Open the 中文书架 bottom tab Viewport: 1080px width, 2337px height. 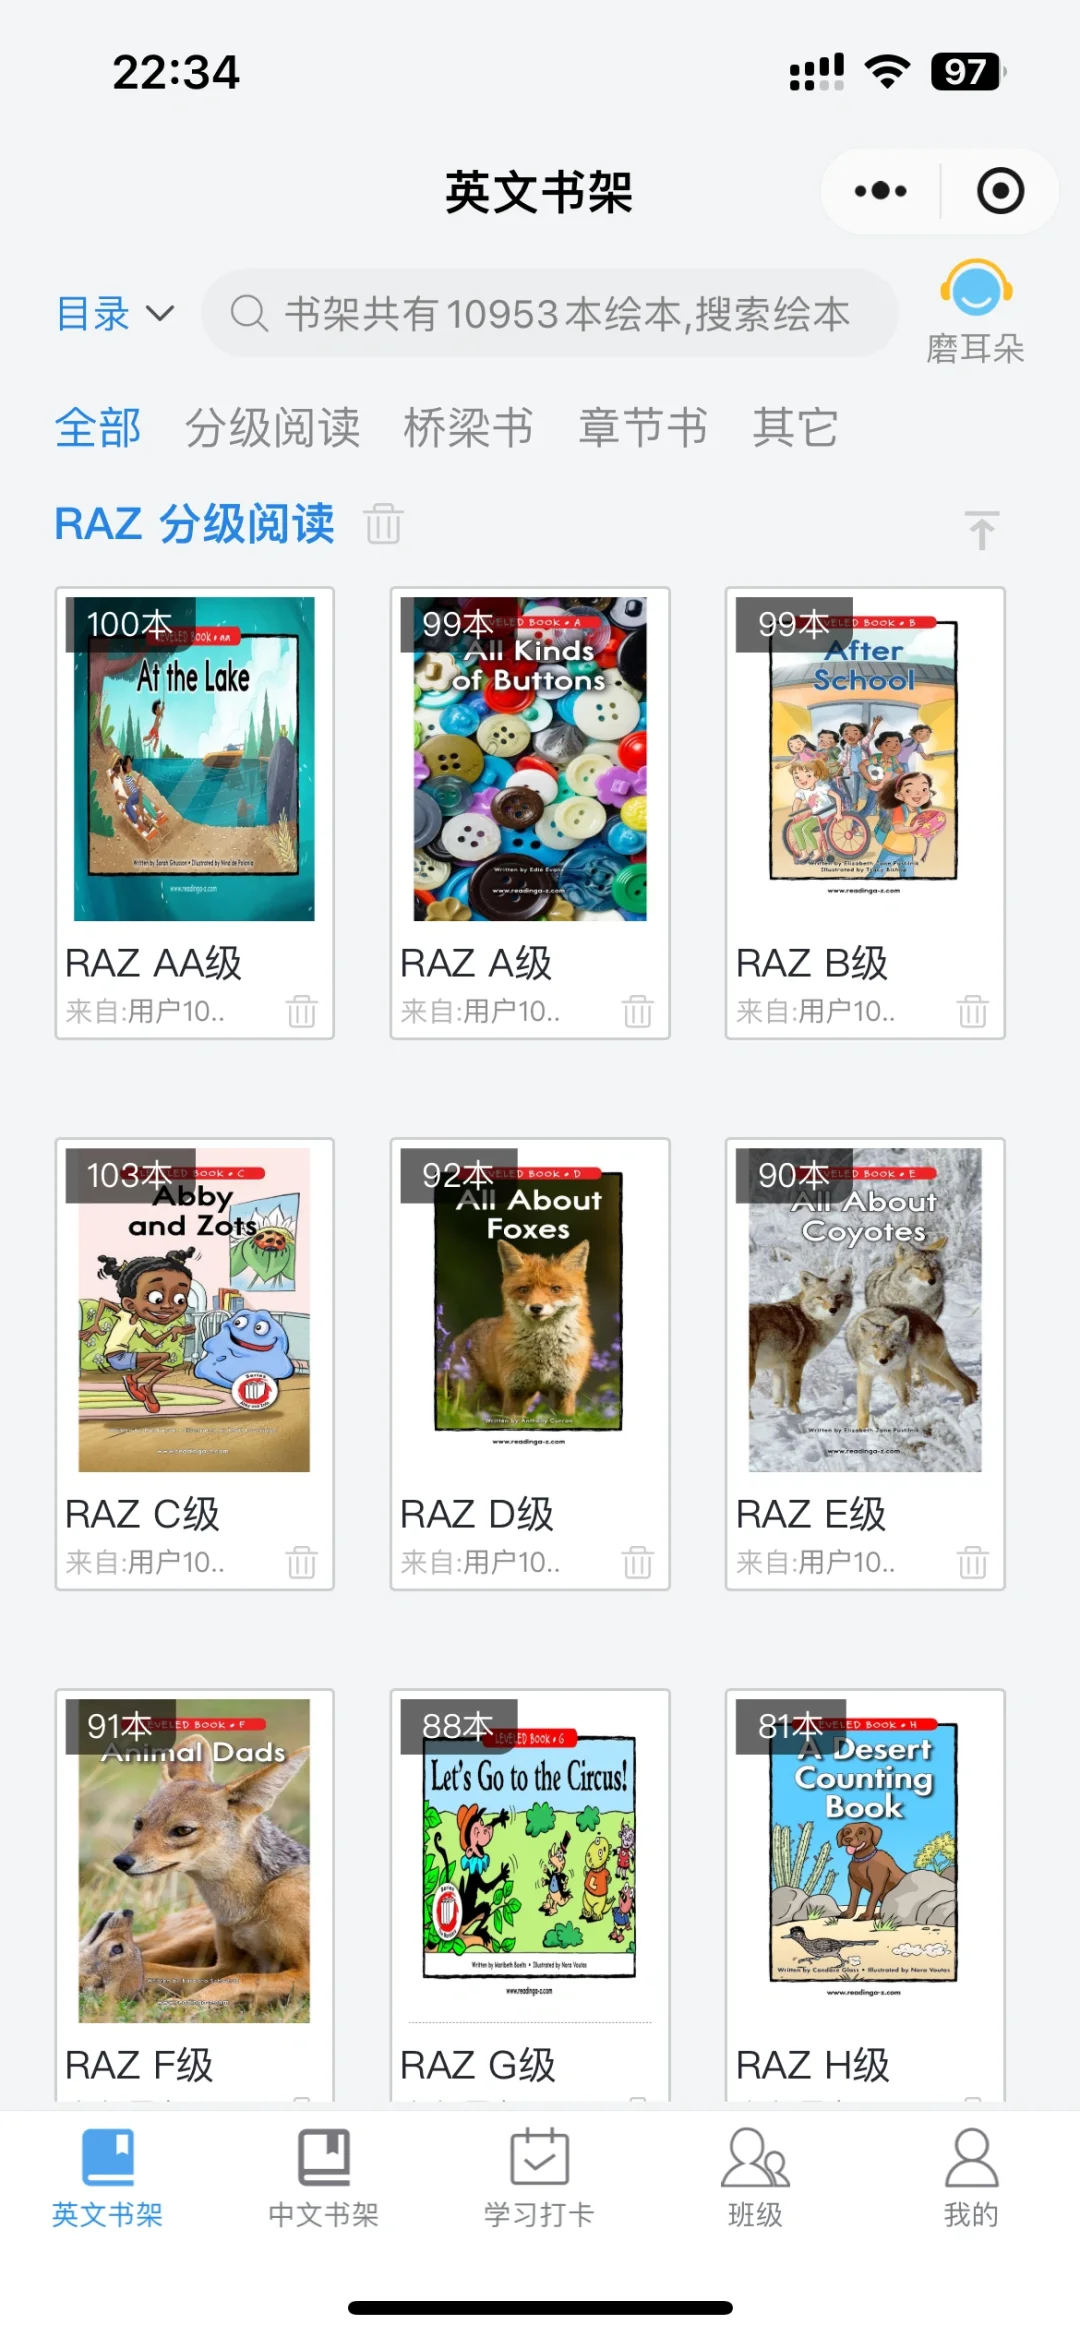(x=323, y=2178)
